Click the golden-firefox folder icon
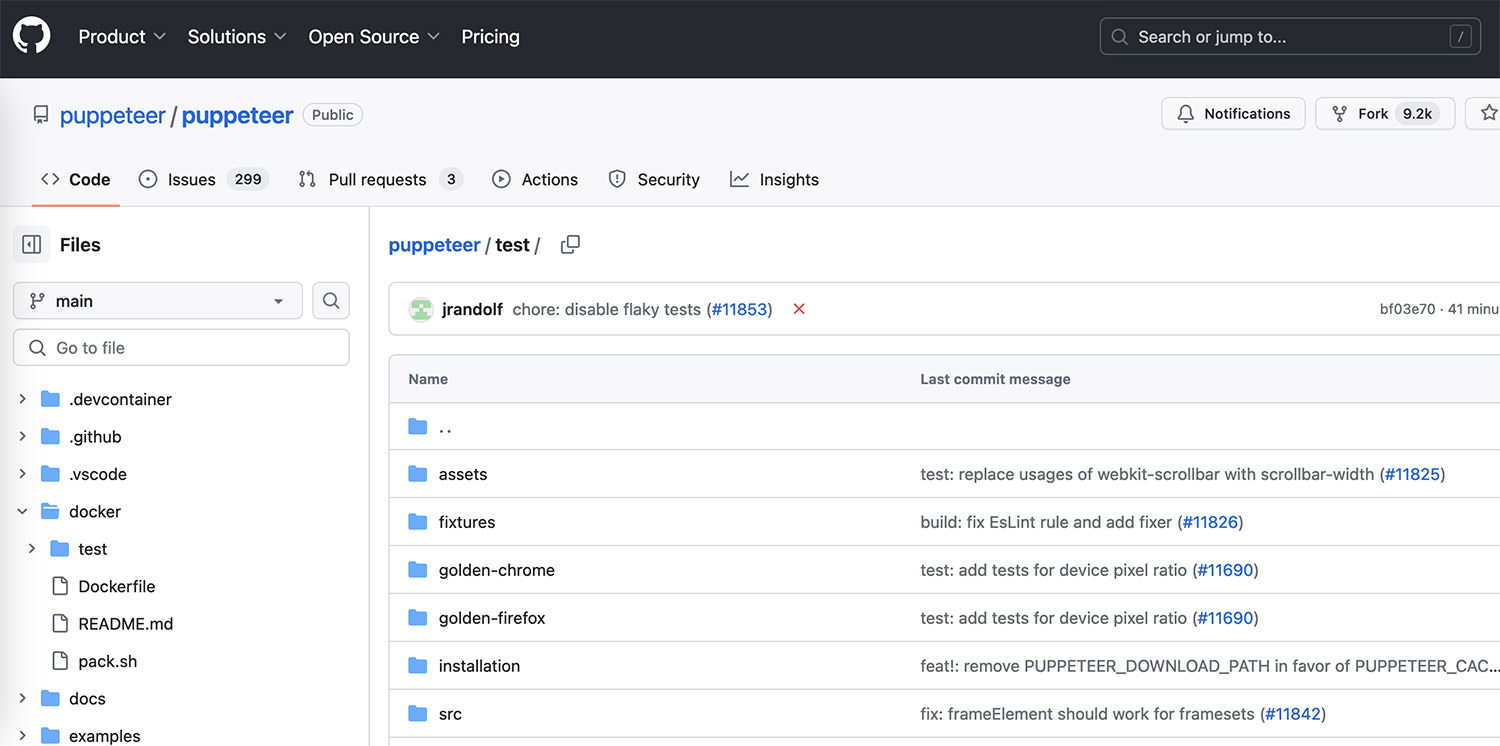The image size is (1500, 746). coord(418,618)
